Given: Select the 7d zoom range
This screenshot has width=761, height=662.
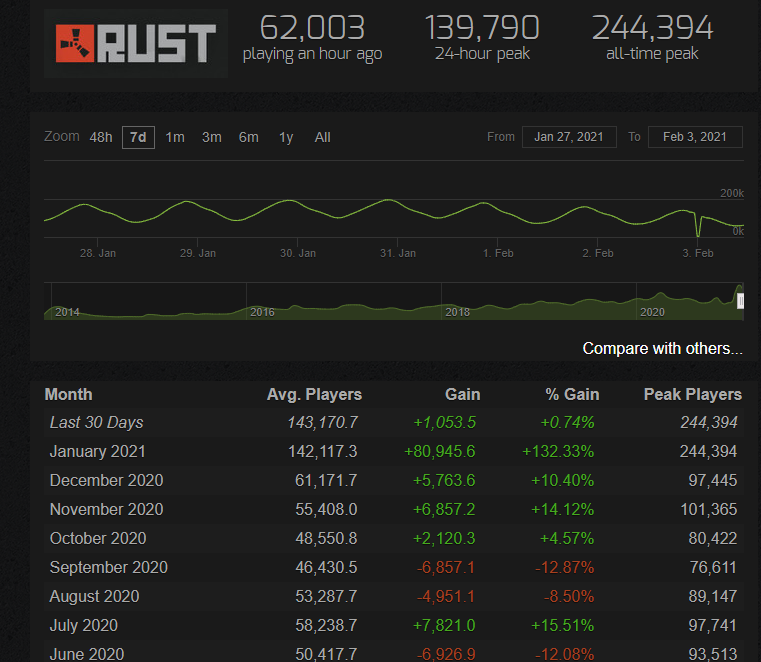Looking at the screenshot, I should [x=138, y=137].
